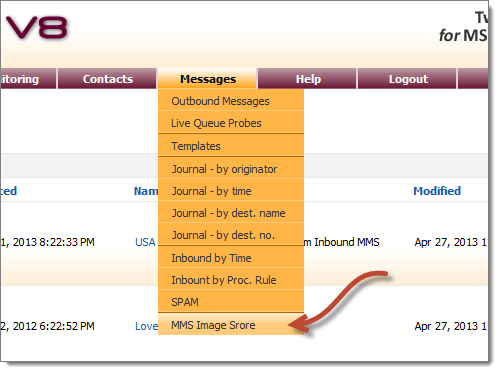Open the USA name link

[x=145, y=242]
